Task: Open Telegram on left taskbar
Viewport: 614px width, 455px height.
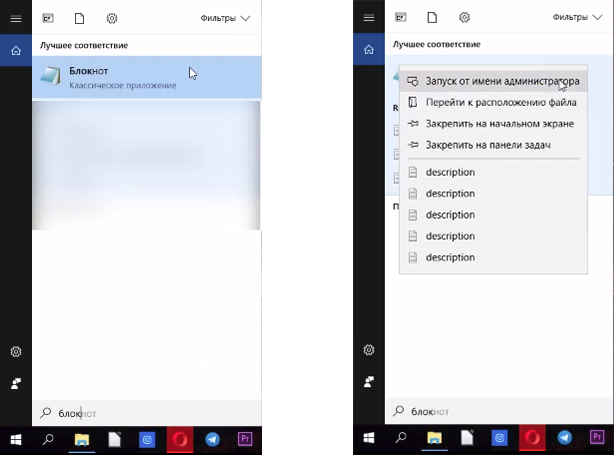Action: point(212,439)
